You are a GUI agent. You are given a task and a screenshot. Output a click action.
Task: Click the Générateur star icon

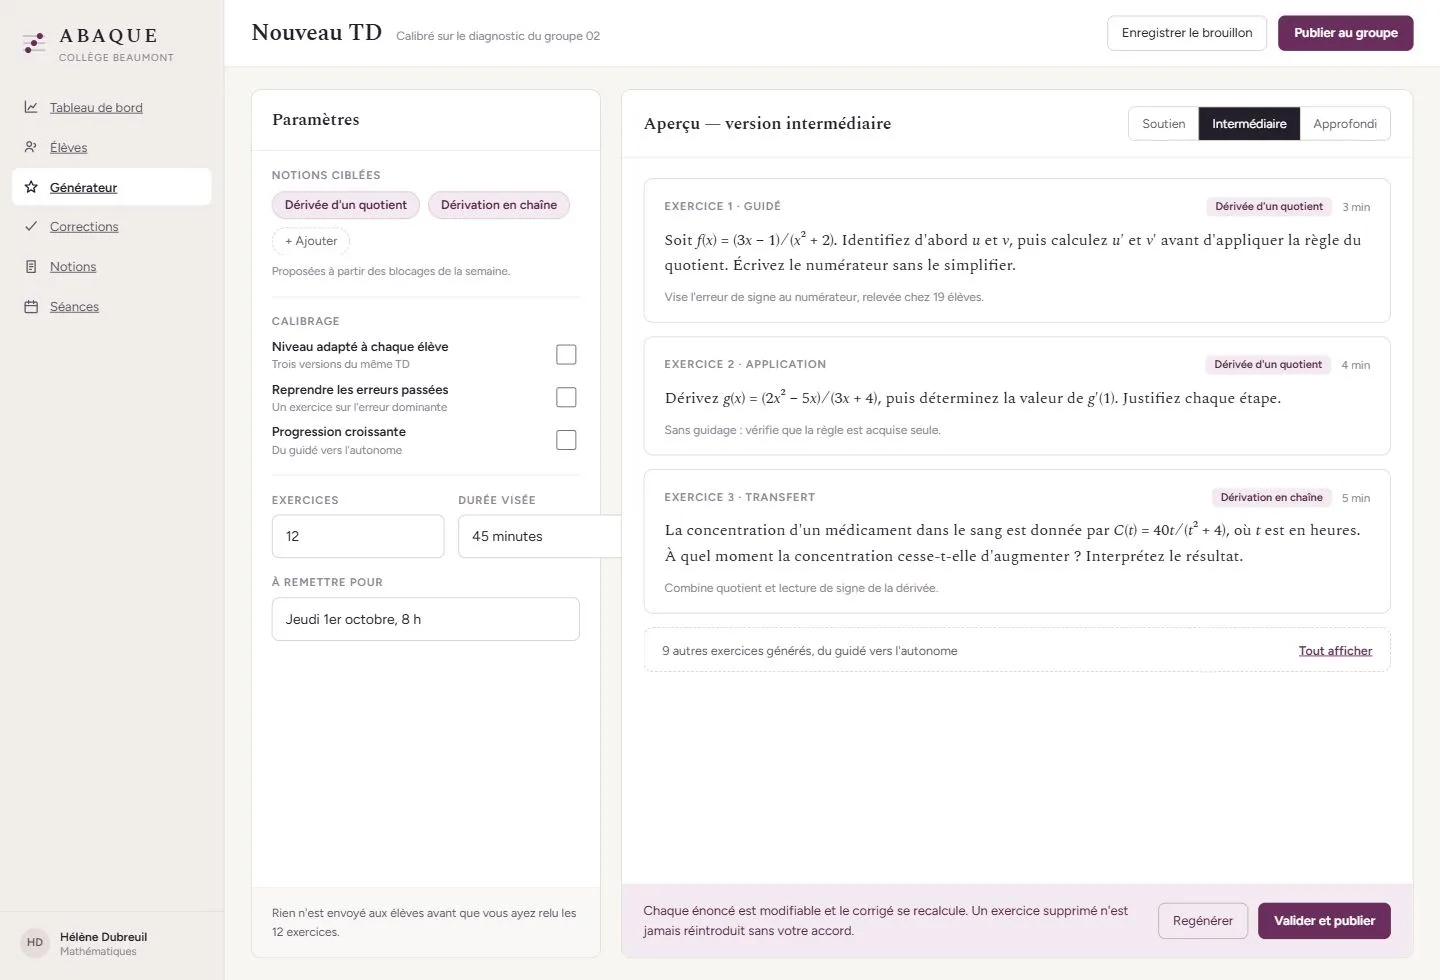click(31, 187)
